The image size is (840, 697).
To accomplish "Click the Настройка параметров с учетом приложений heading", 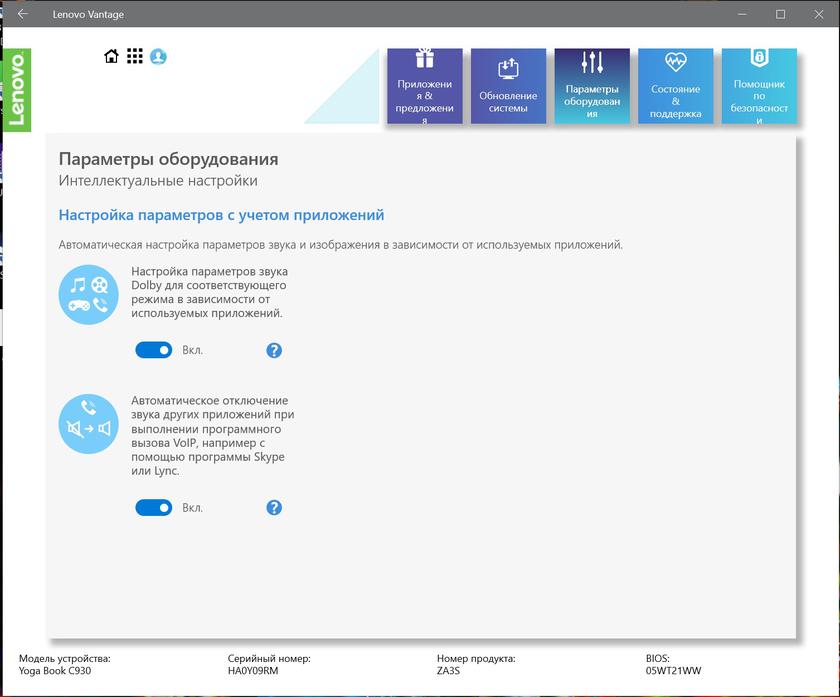I will point(221,215).
